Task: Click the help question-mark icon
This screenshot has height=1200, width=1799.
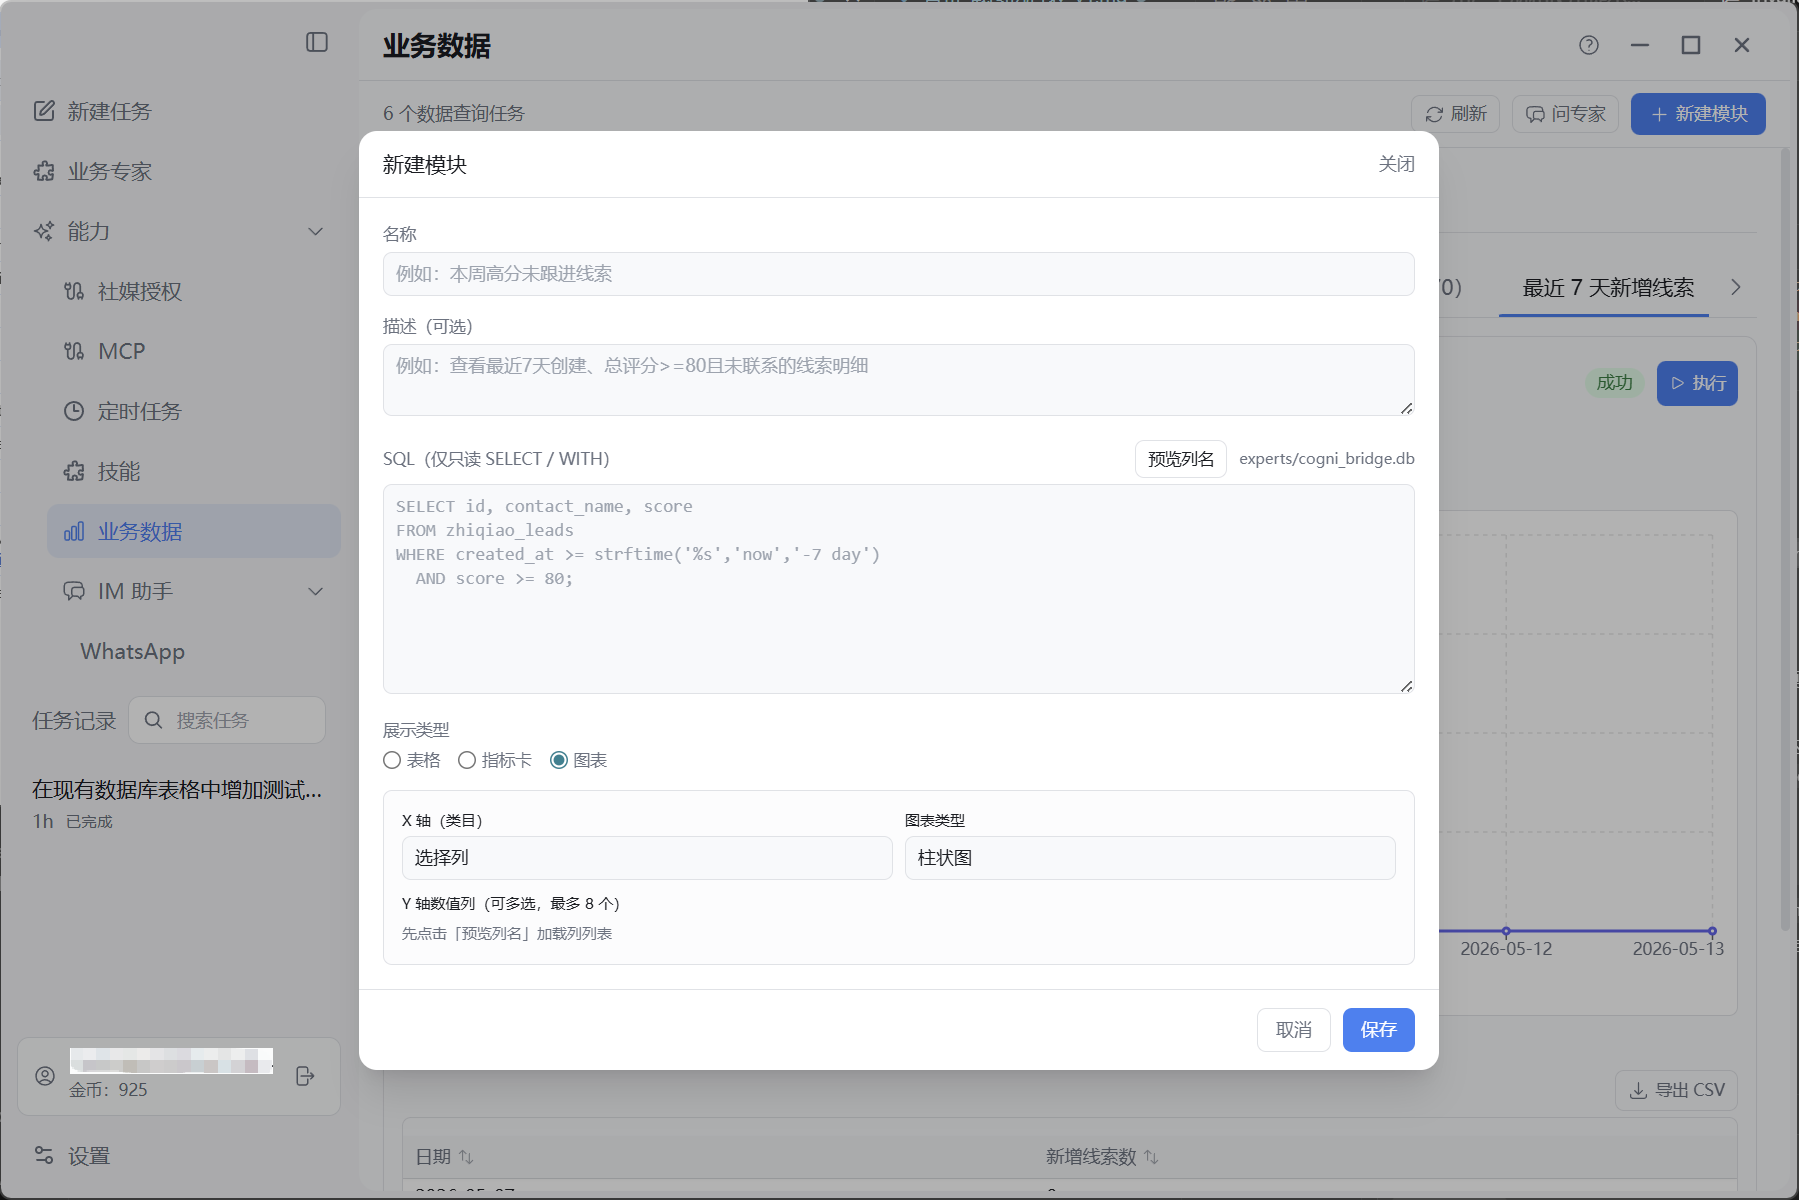Action: (x=1589, y=45)
